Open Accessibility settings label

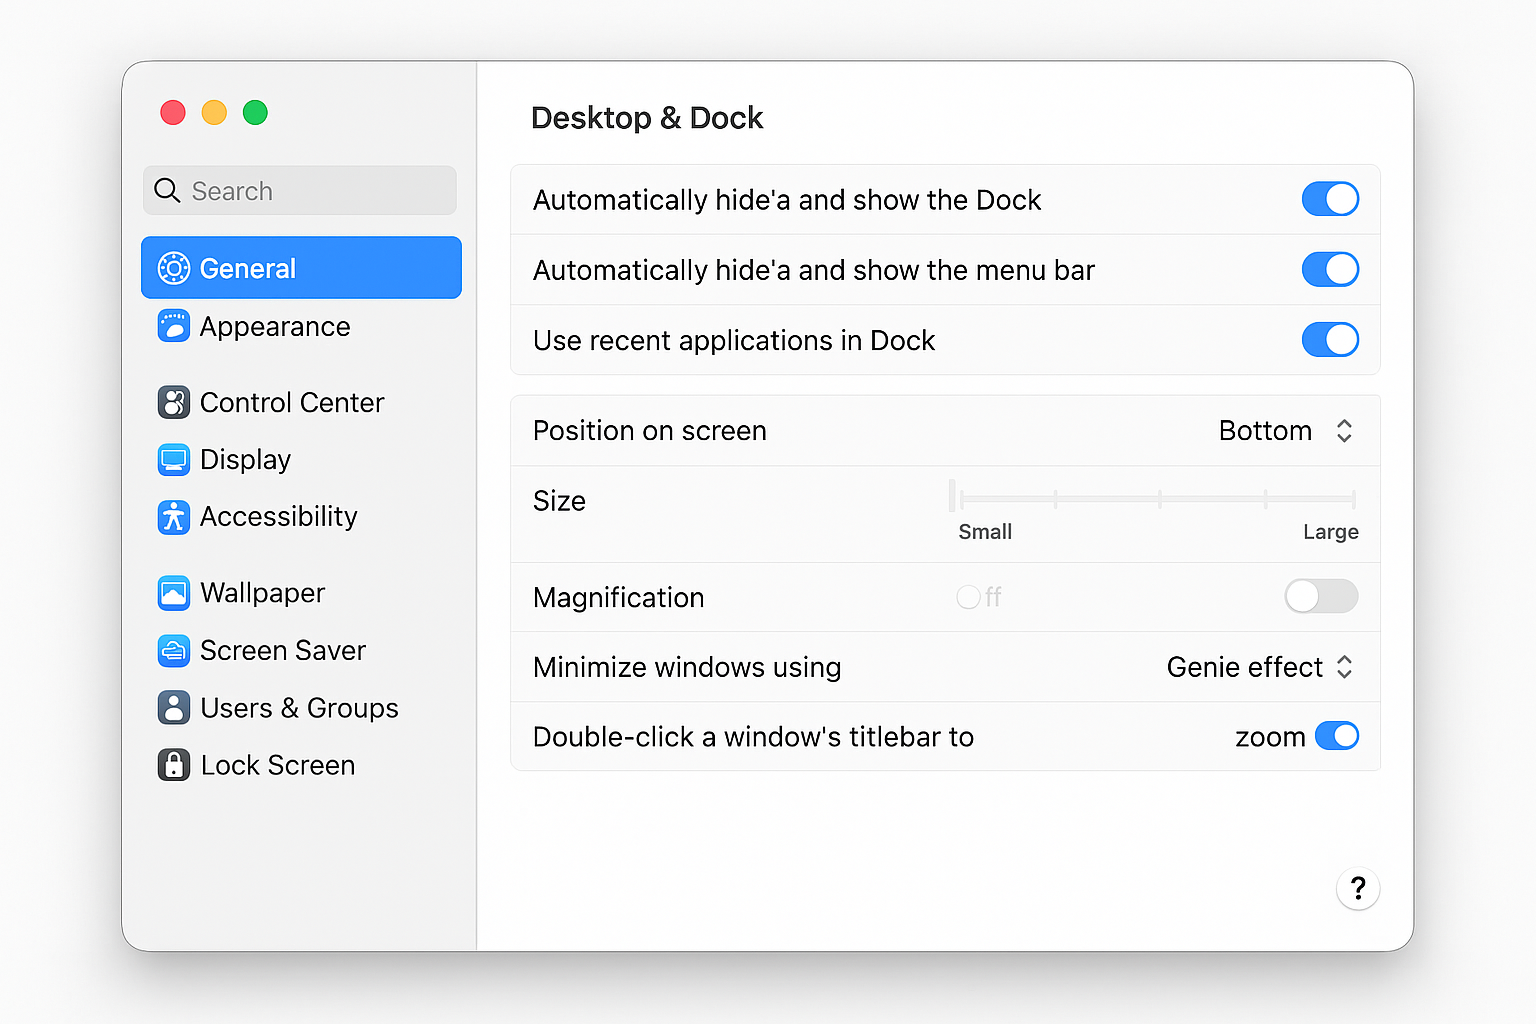tap(278, 517)
